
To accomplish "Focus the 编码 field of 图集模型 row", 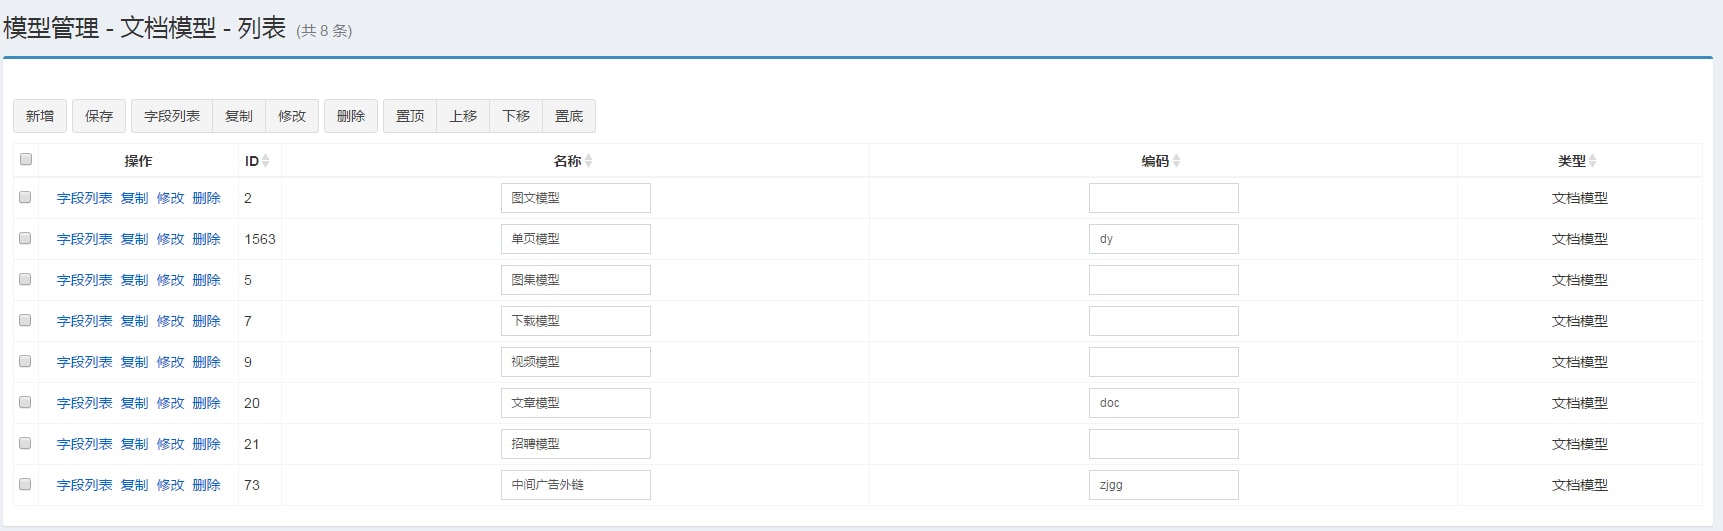I will [x=1163, y=280].
